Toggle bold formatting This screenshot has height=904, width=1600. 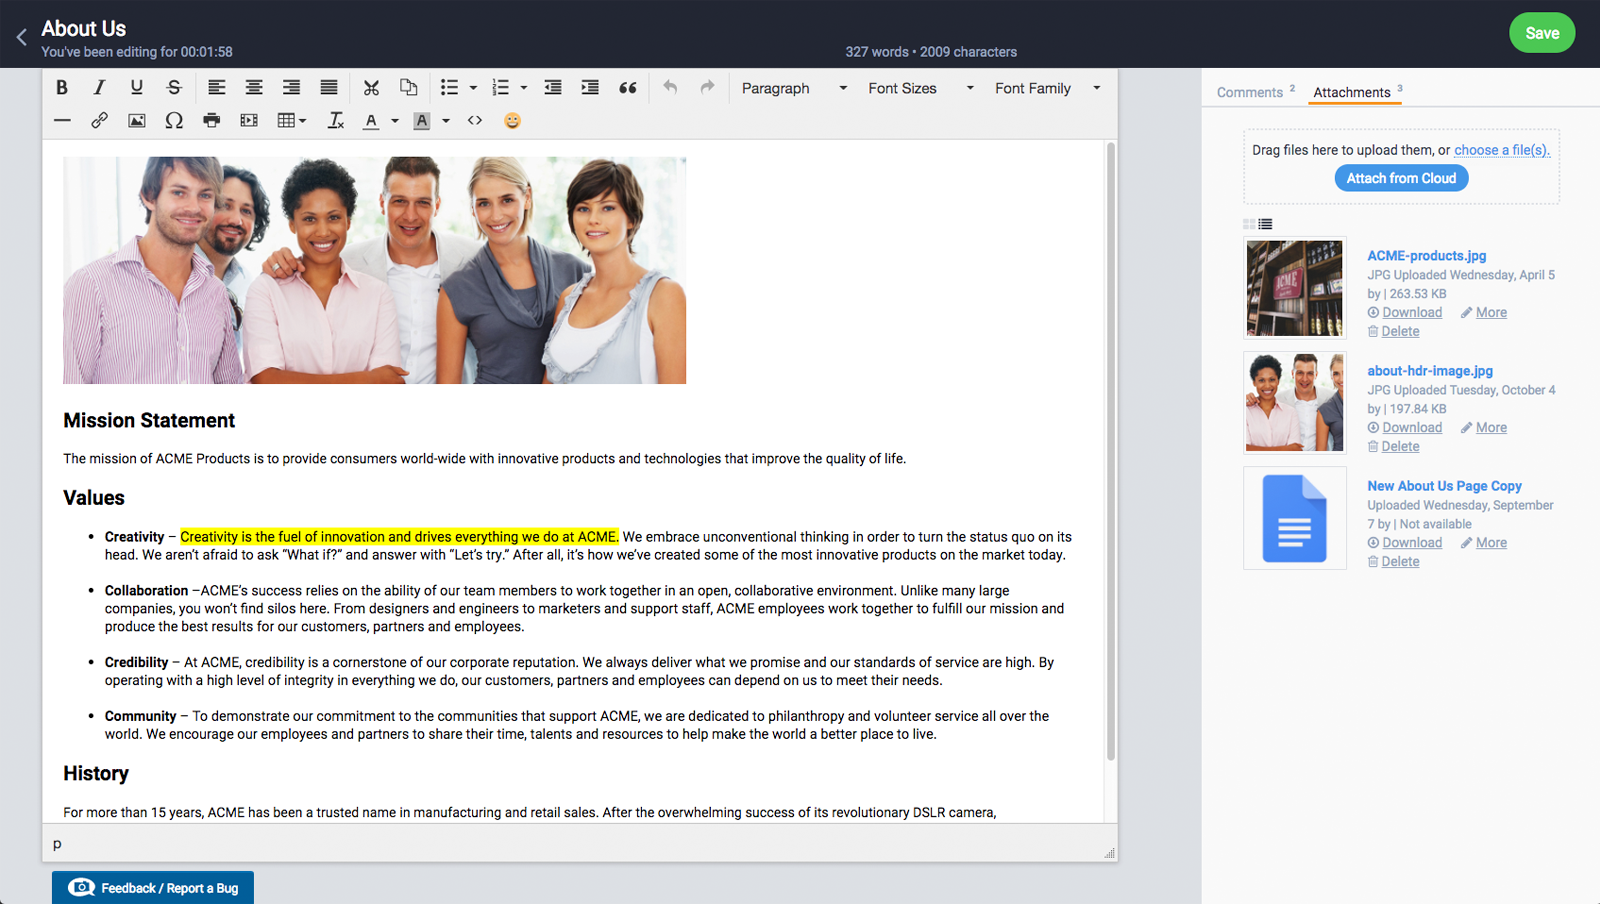[62, 88]
